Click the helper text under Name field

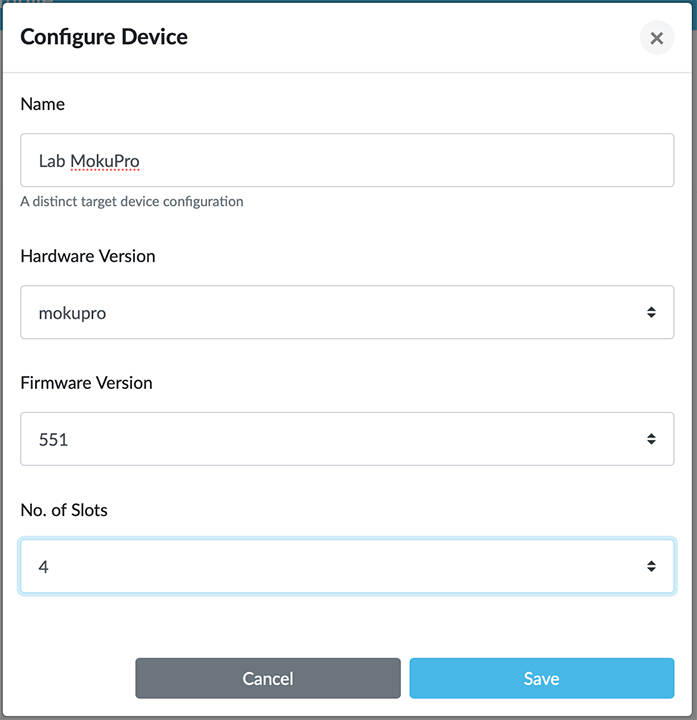point(132,201)
